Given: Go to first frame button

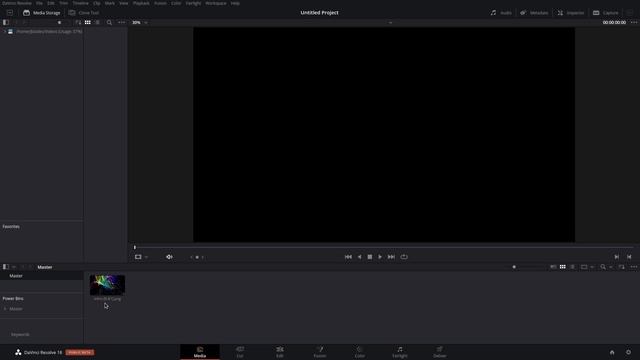Looking at the screenshot, I should coord(348,257).
